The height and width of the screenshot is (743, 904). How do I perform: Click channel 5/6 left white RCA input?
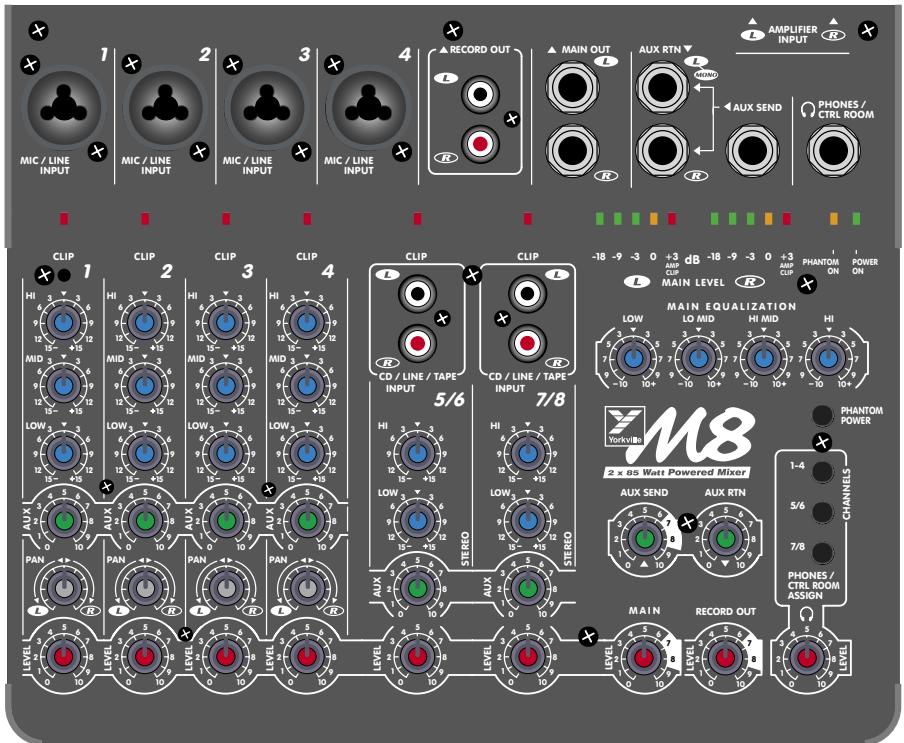[x=417, y=294]
